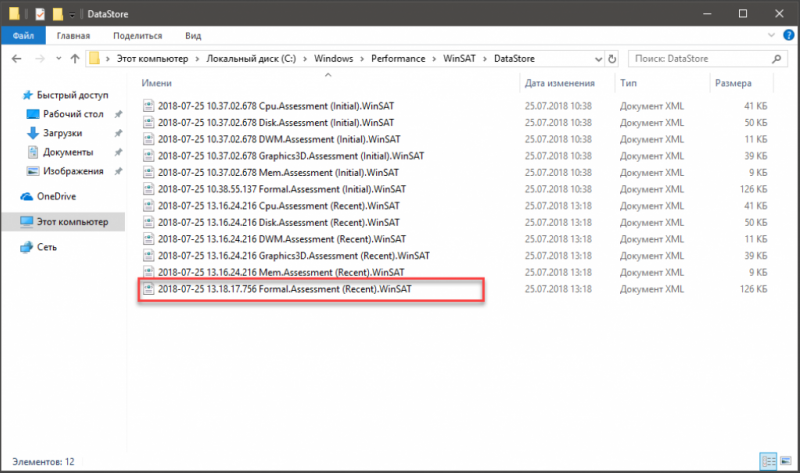Select Cpu.Assessment (Initial).WinSAT file icon

click(148, 106)
